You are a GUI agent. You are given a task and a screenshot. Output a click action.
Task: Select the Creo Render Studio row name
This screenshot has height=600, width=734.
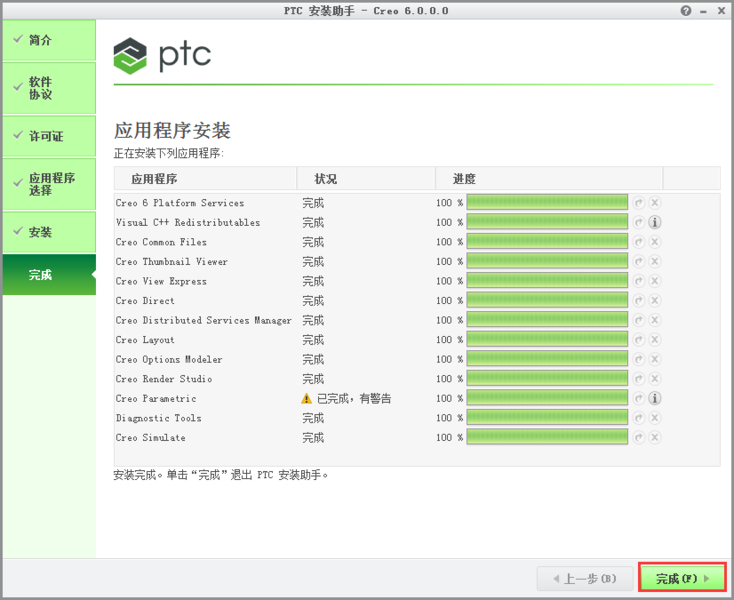pyautogui.click(x=164, y=379)
